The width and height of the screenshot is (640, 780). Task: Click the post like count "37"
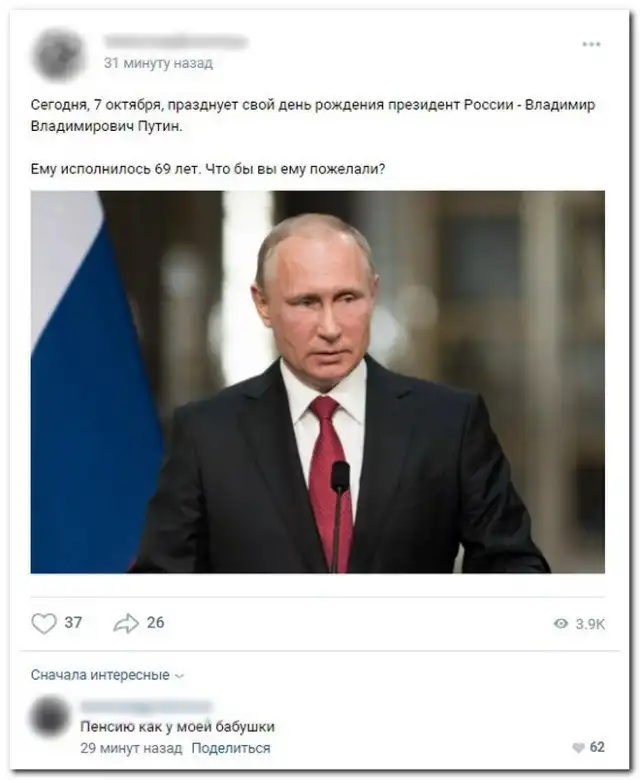pyautogui.click(x=73, y=623)
